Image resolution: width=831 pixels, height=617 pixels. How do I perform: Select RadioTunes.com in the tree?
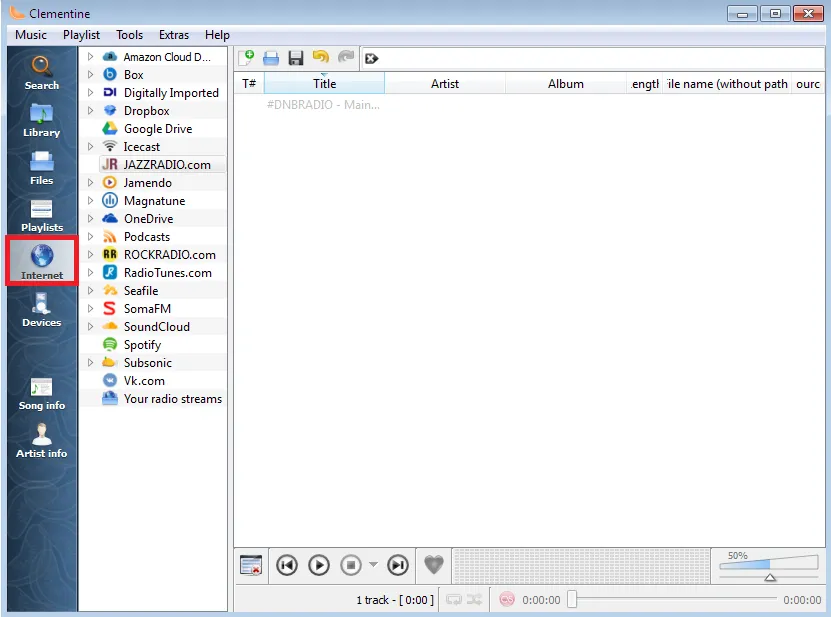click(x=167, y=272)
